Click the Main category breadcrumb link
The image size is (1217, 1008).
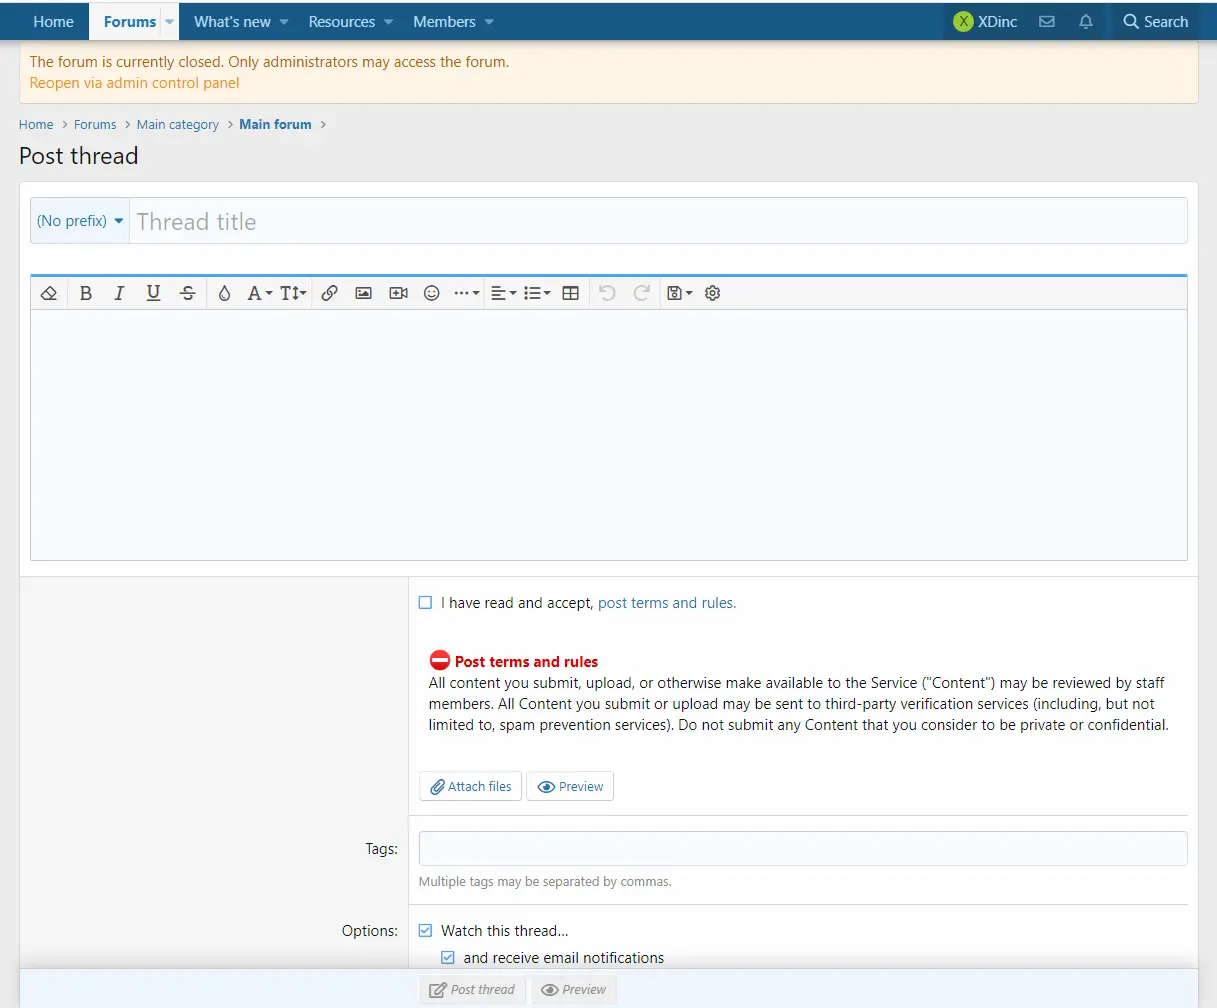(178, 124)
